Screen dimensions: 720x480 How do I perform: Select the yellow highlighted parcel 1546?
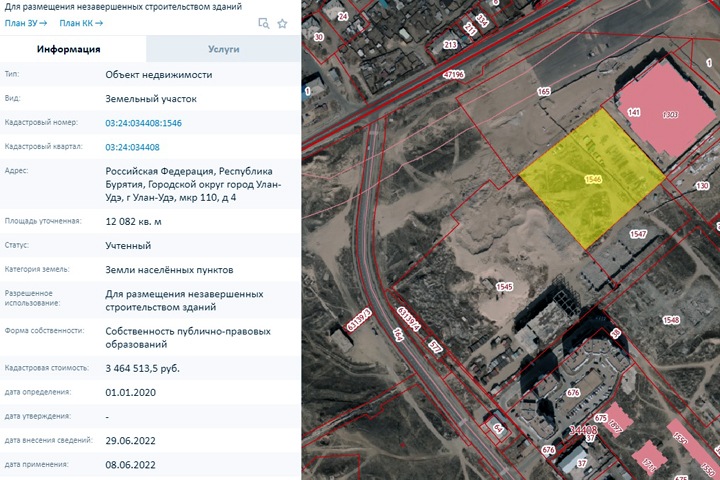(592, 178)
